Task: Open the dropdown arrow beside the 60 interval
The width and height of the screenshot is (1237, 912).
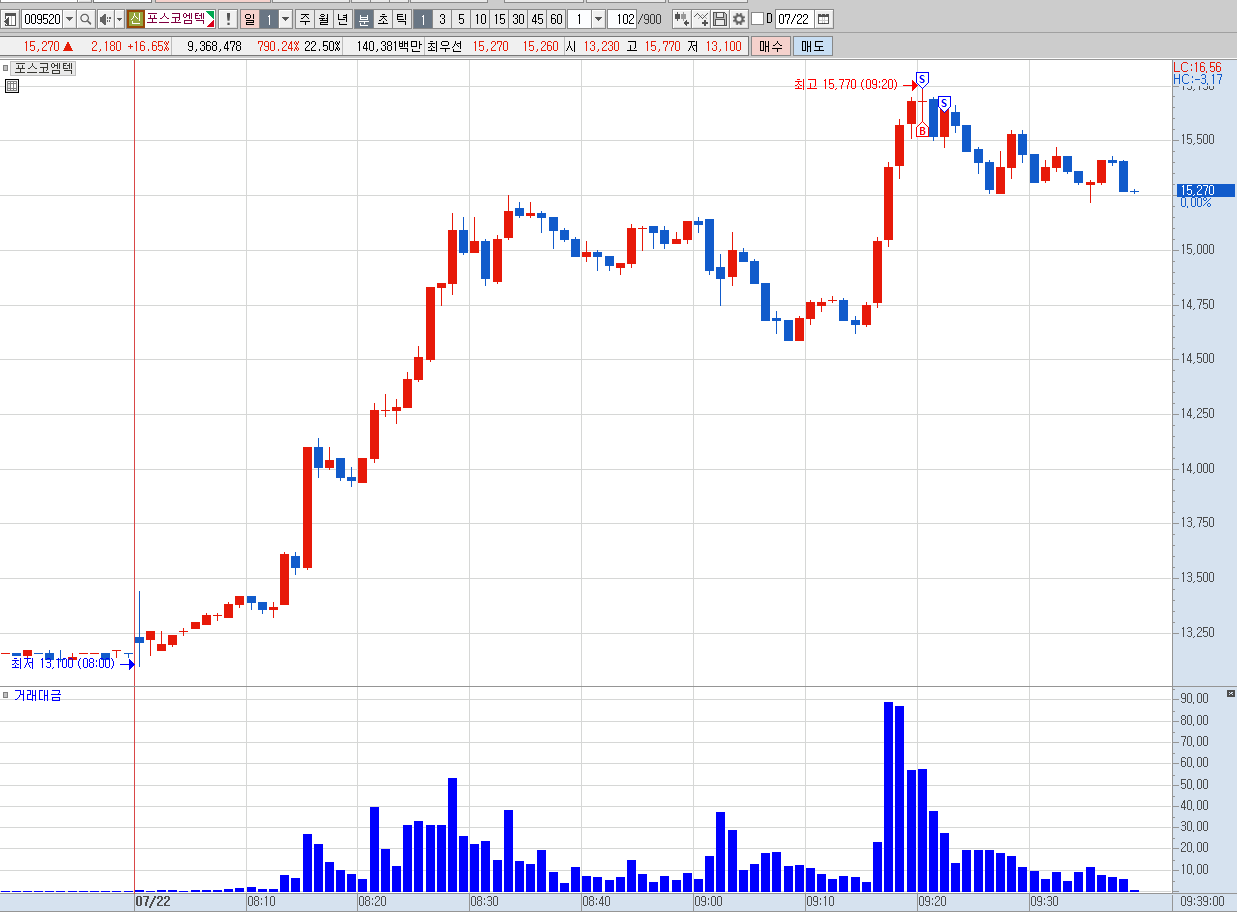Action: pos(598,19)
